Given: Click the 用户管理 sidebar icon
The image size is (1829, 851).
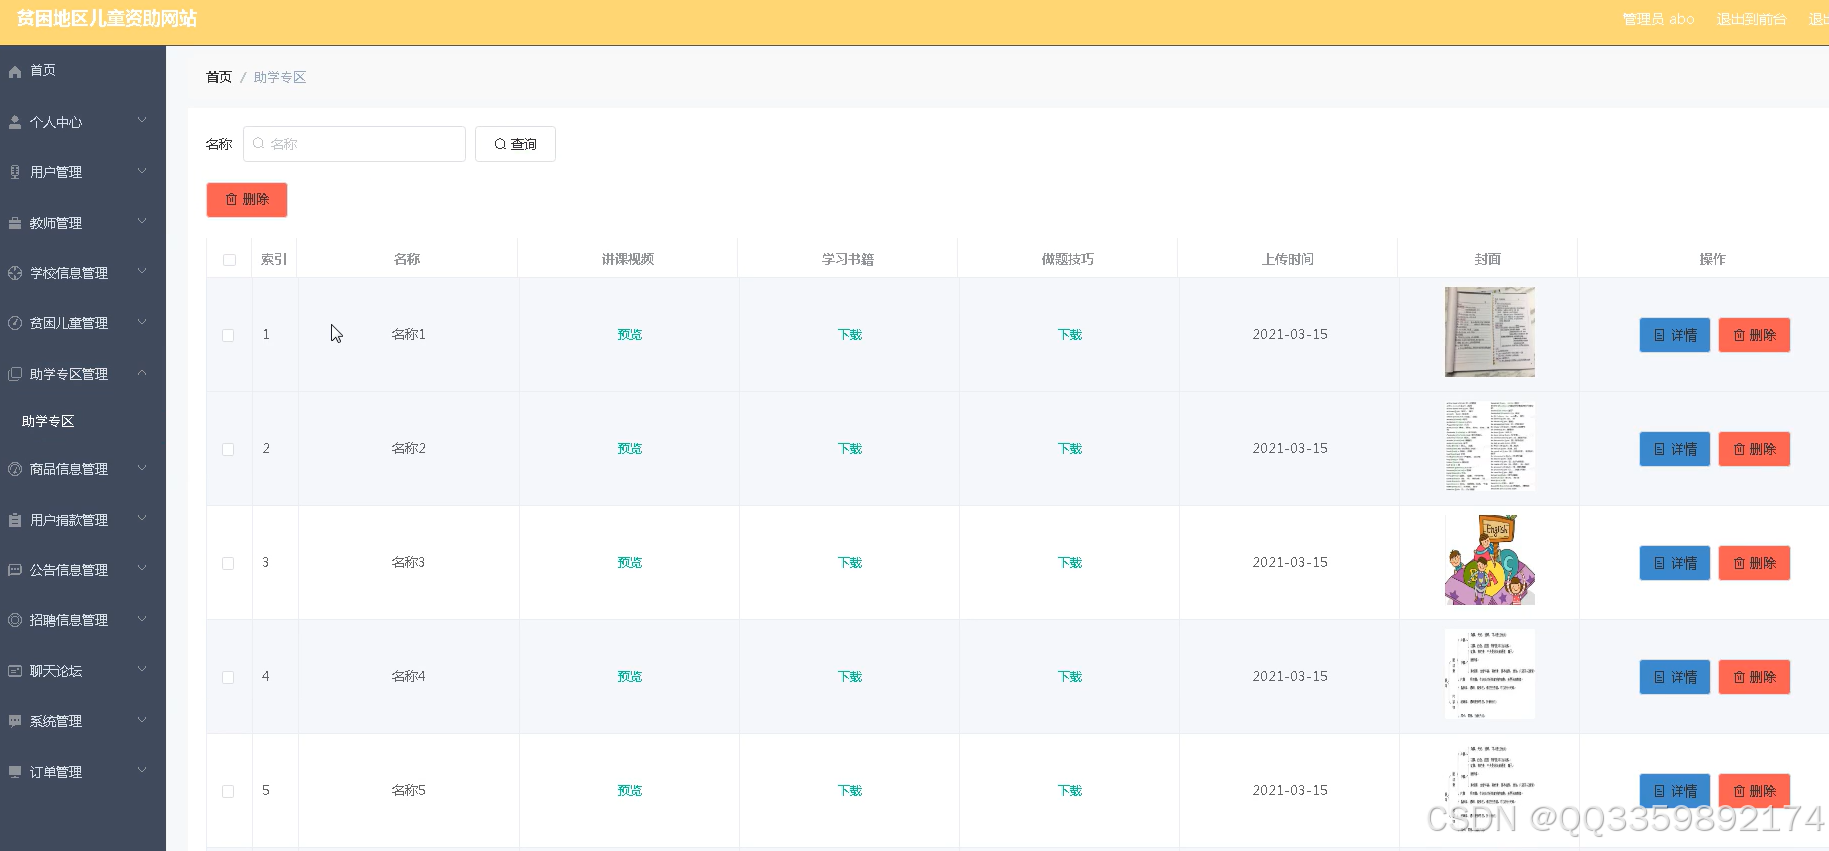Looking at the screenshot, I should point(15,172).
